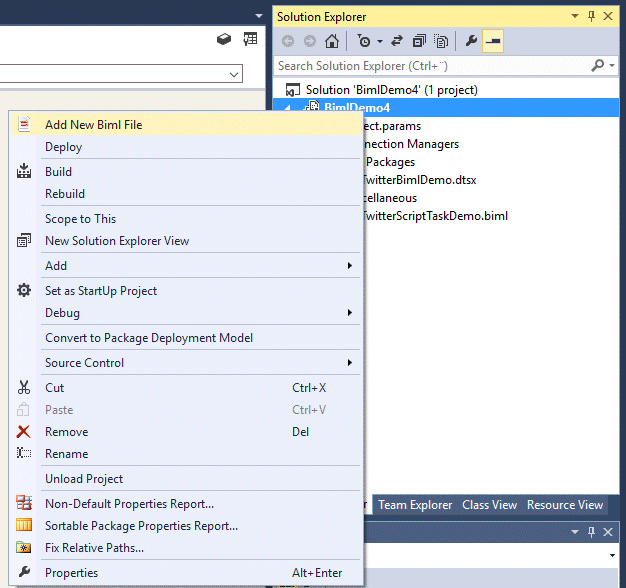Screen dimensions: 626x588
Task: Select Connection Managers tree node
Action: 412,144
